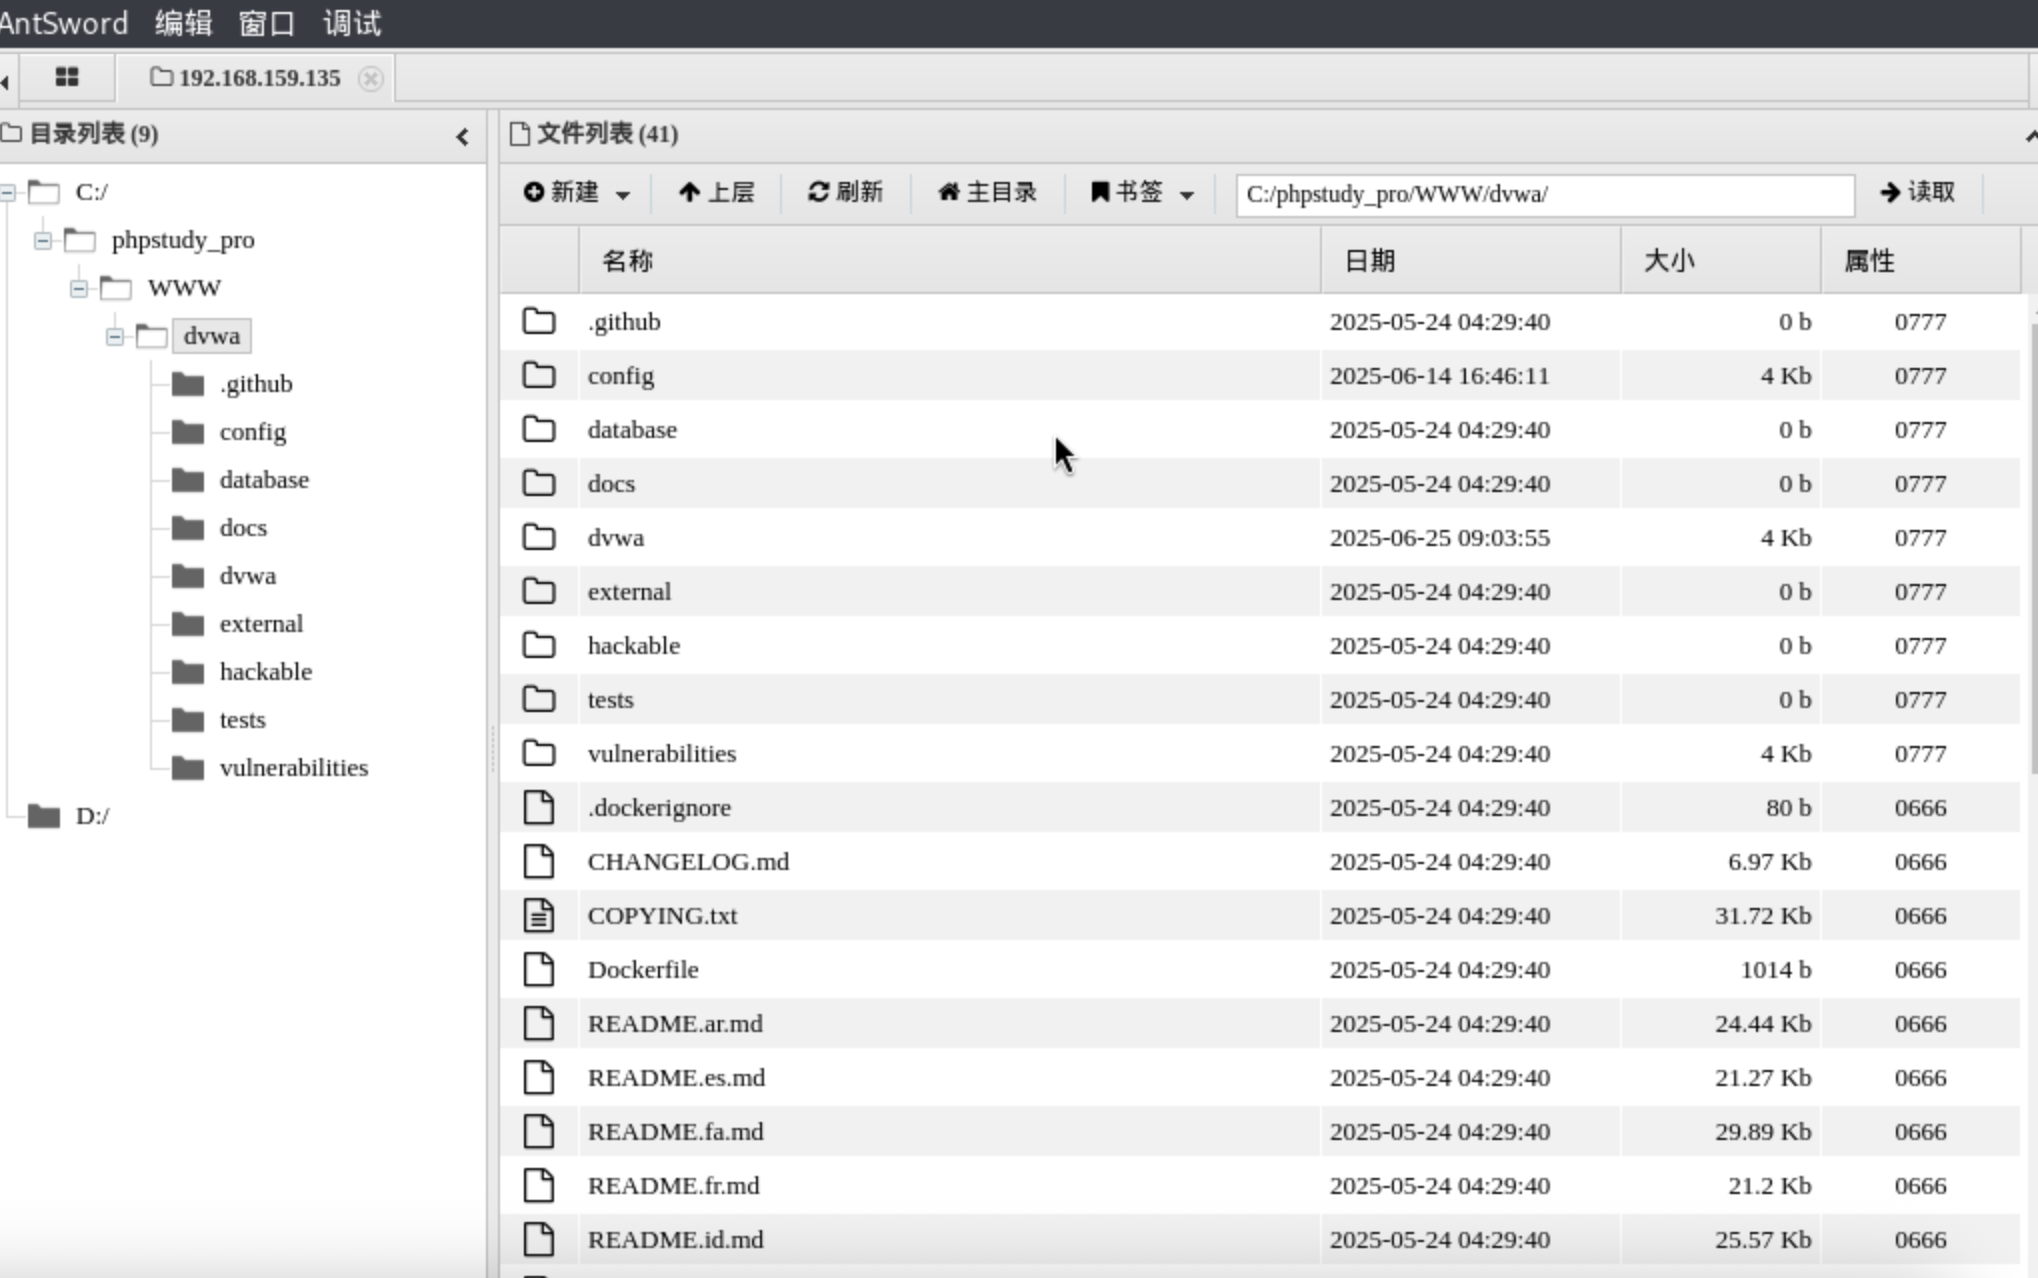
Task: Click hackable folder icon in tree
Action: tap(188, 672)
